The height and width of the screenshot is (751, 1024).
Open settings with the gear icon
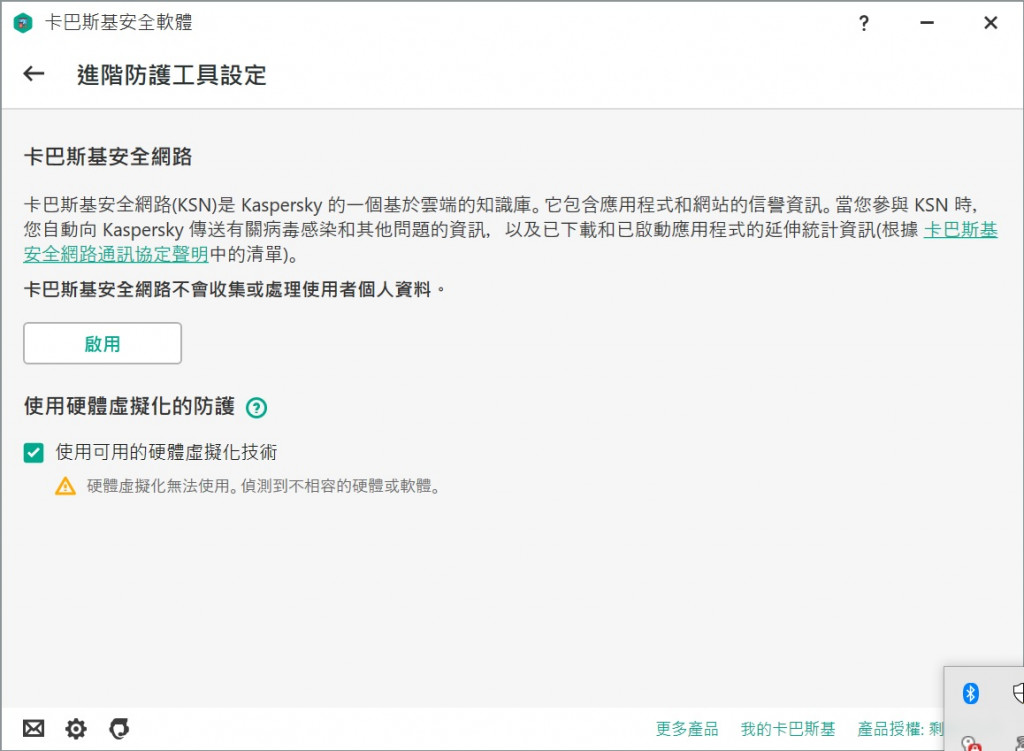(76, 728)
